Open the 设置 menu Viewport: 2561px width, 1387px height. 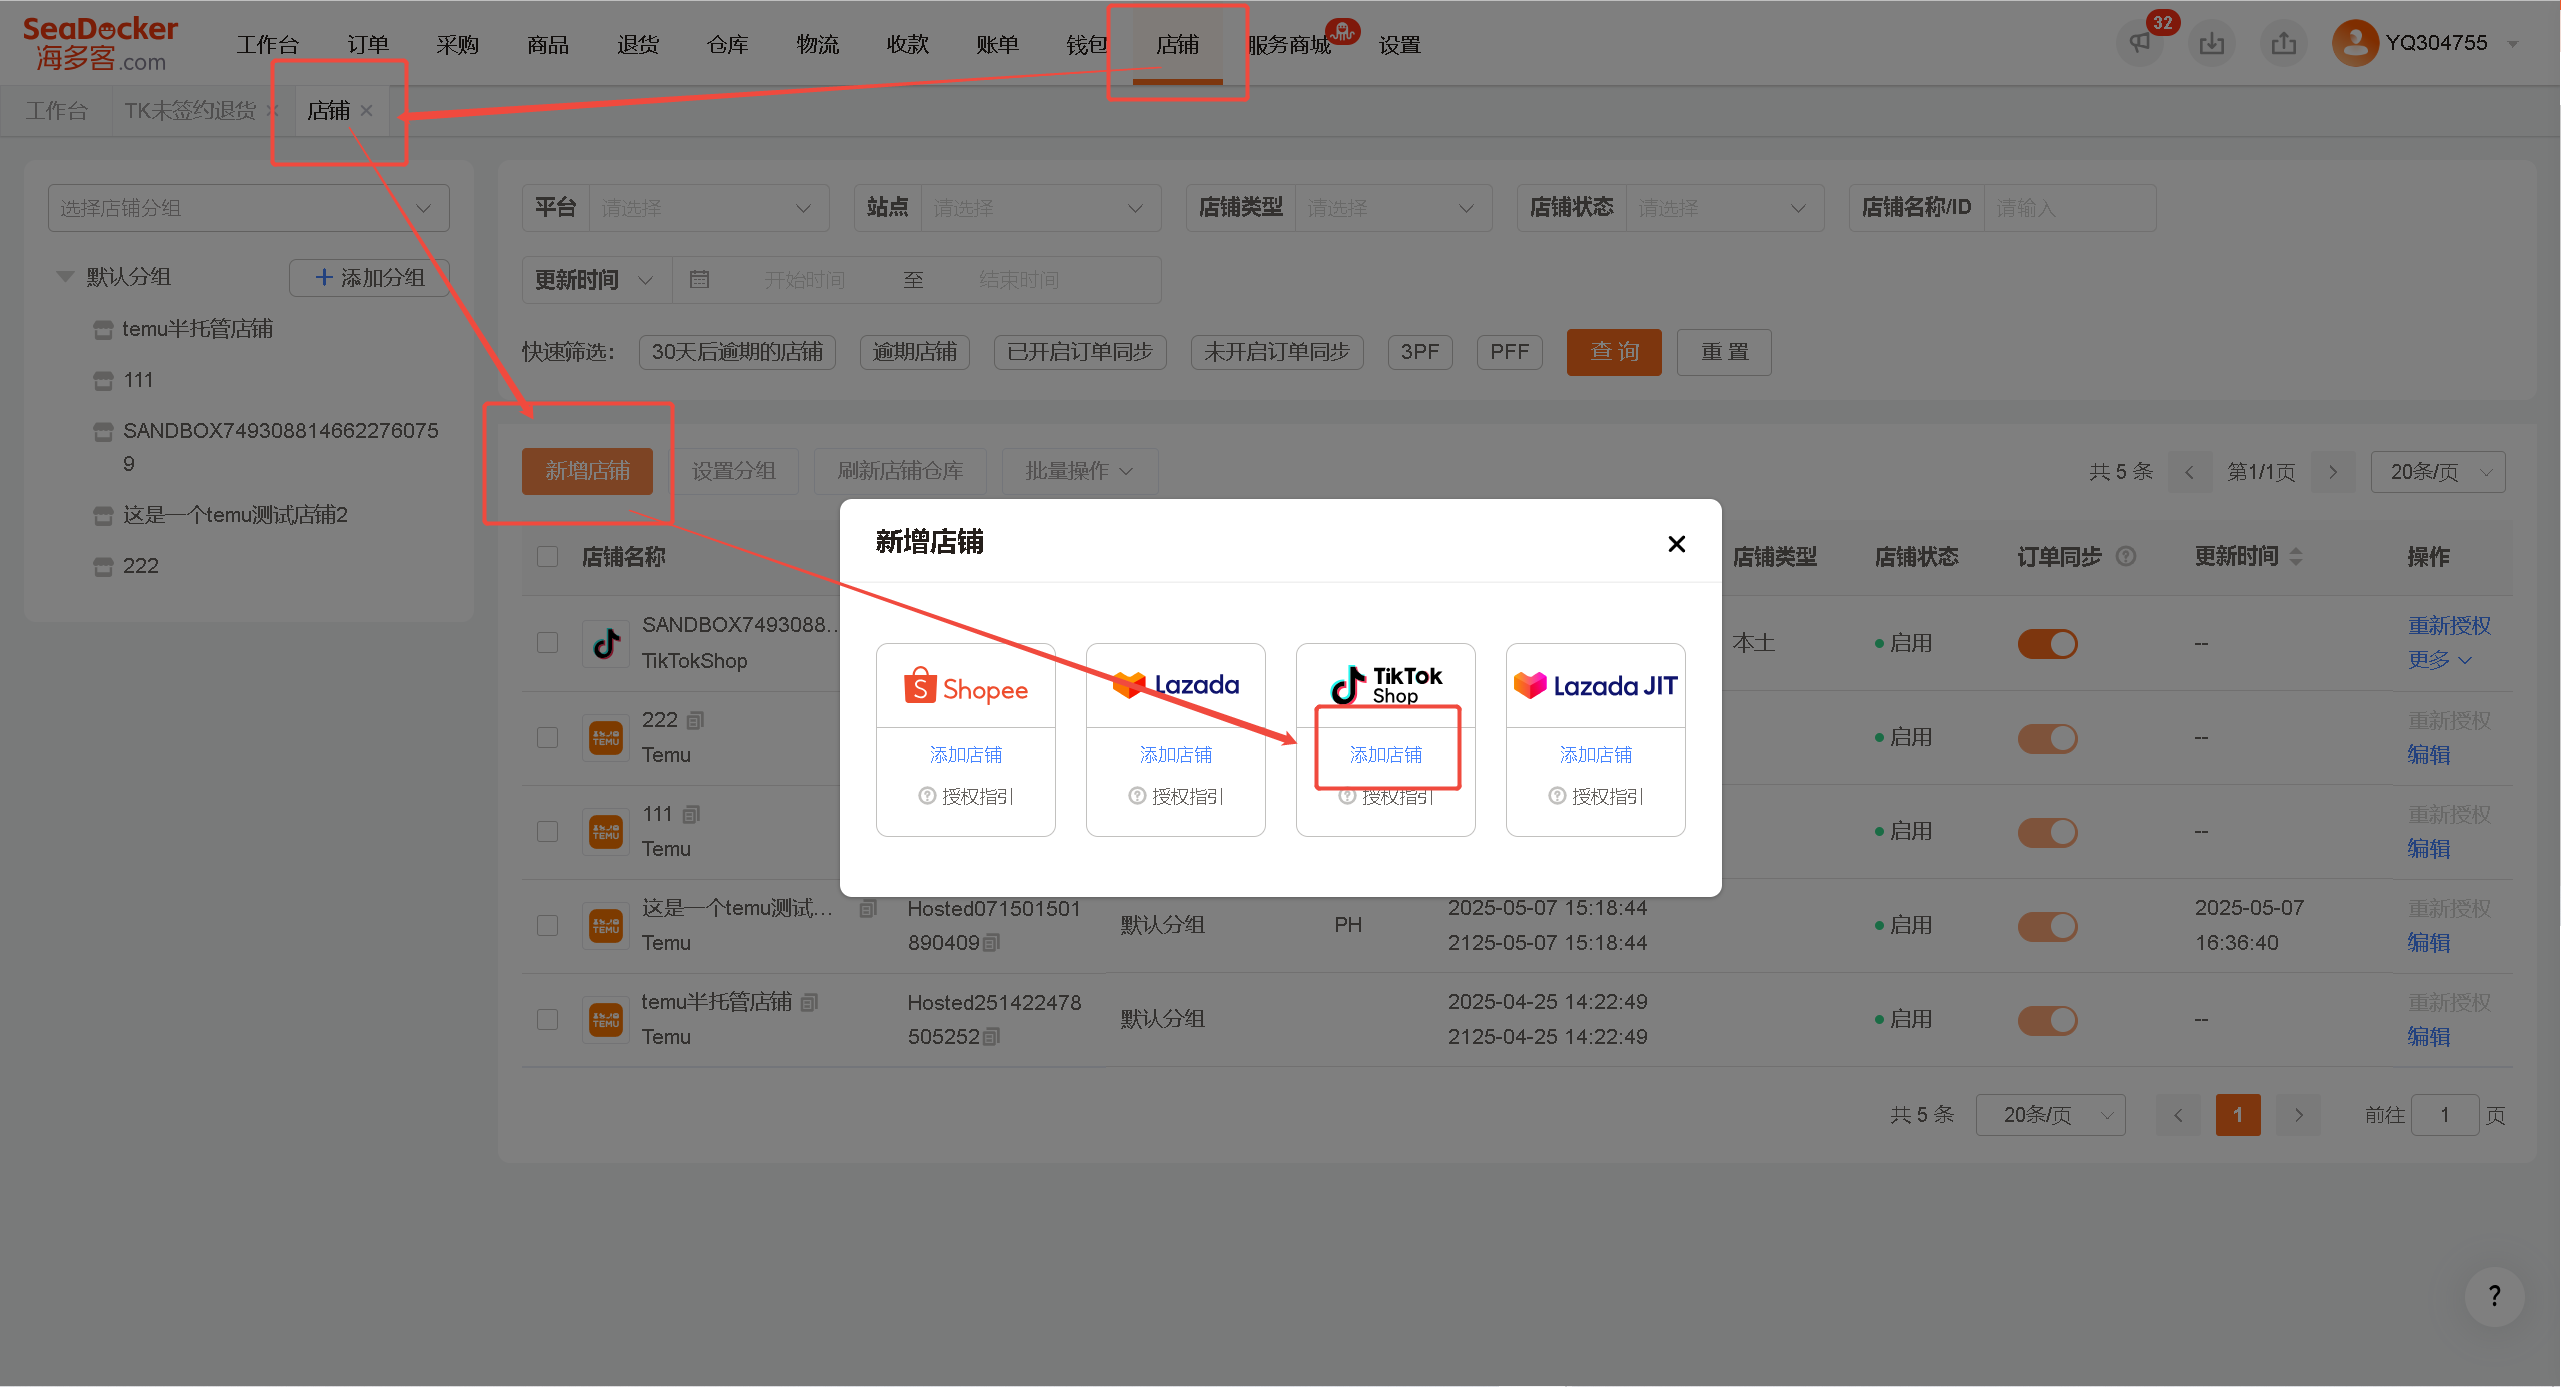(1399, 45)
